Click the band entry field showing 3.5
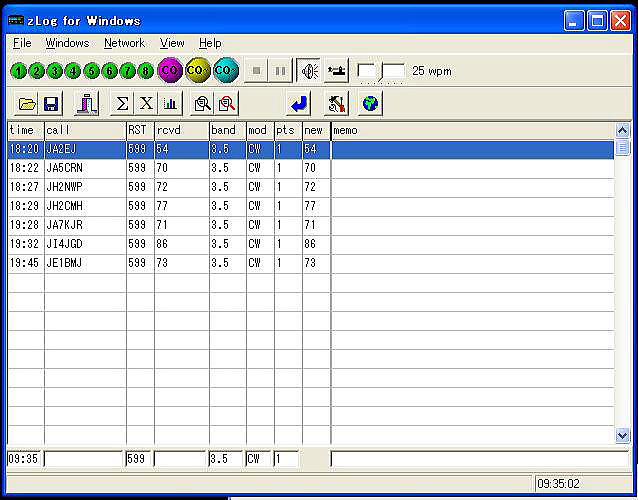The width and height of the screenshot is (638, 500). 226,459
